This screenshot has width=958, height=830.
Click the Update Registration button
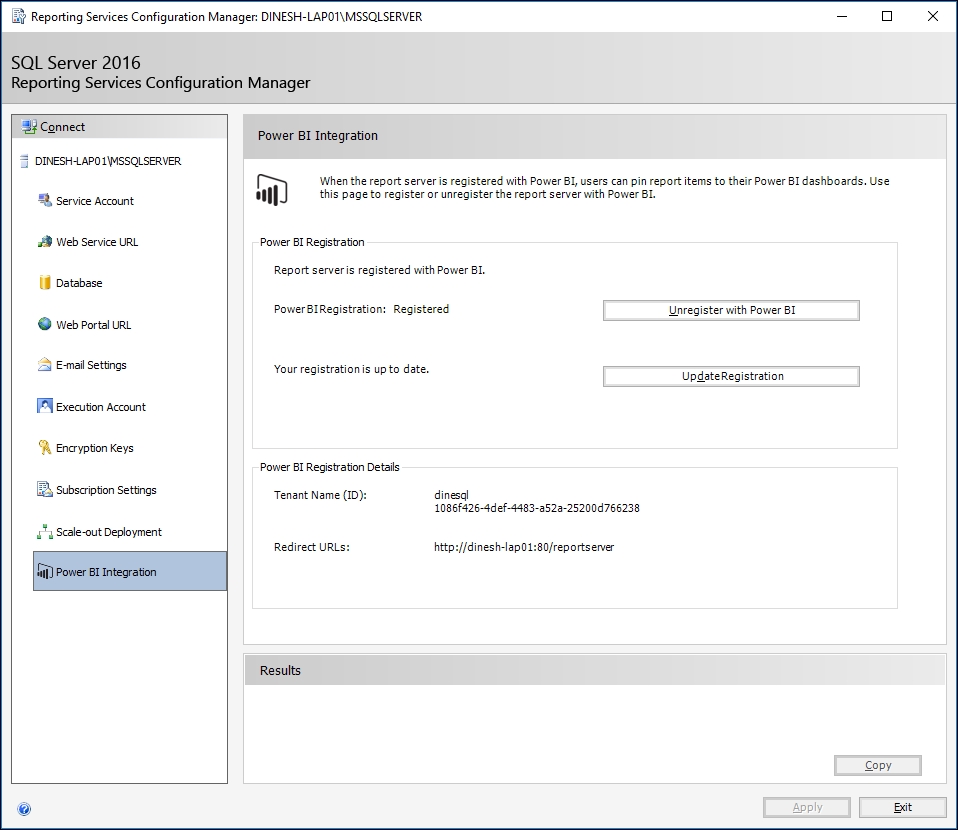pyautogui.click(x=730, y=376)
